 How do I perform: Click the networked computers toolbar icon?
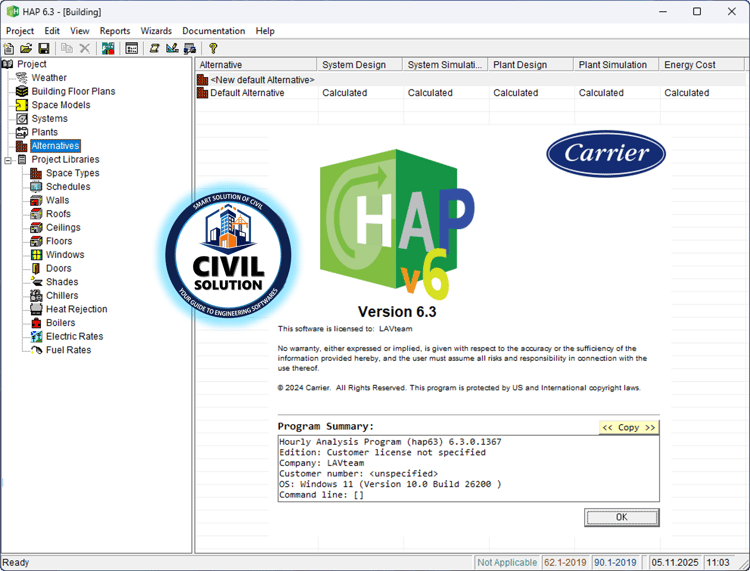tap(190, 48)
